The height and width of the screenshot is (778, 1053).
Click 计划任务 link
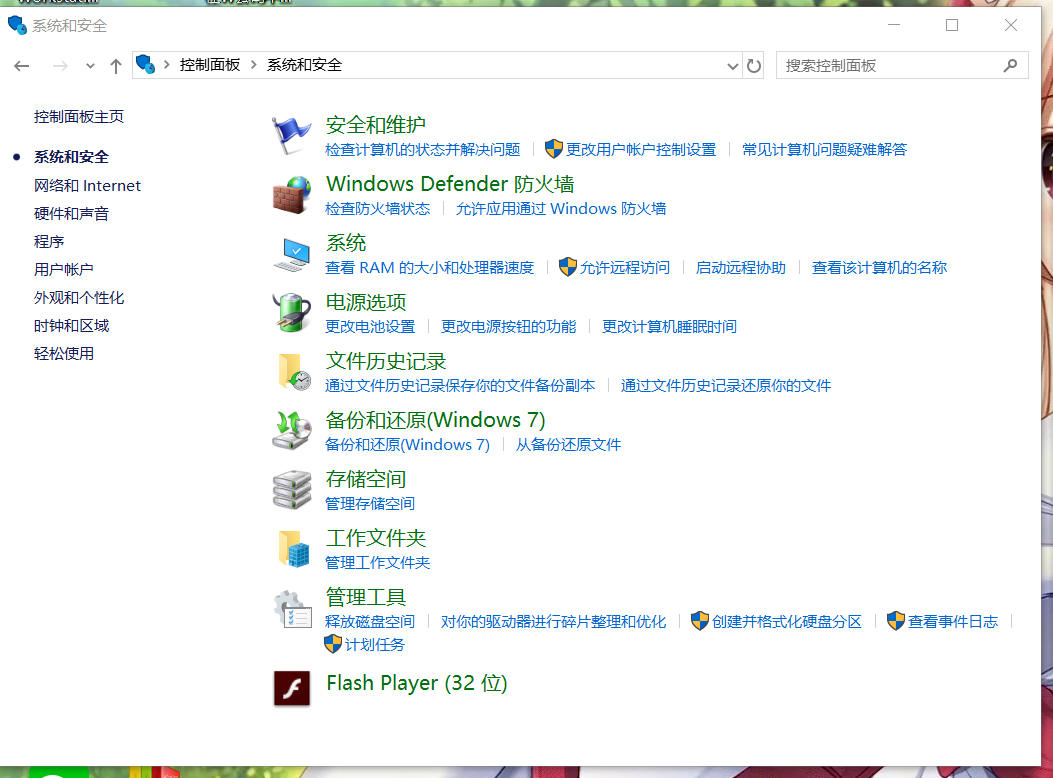coord(375,645)
